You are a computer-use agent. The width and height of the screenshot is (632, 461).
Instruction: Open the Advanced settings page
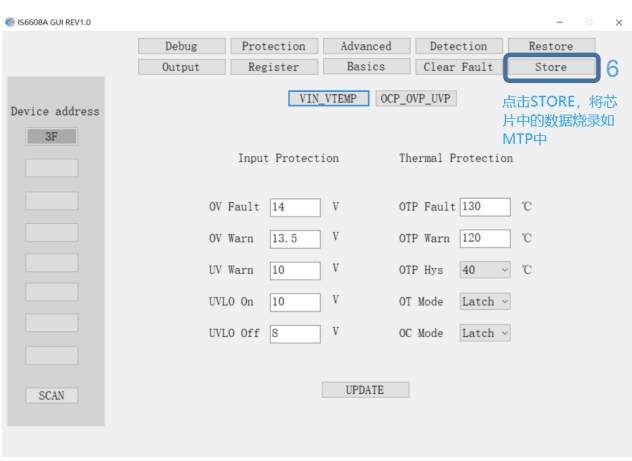[365, 46]
